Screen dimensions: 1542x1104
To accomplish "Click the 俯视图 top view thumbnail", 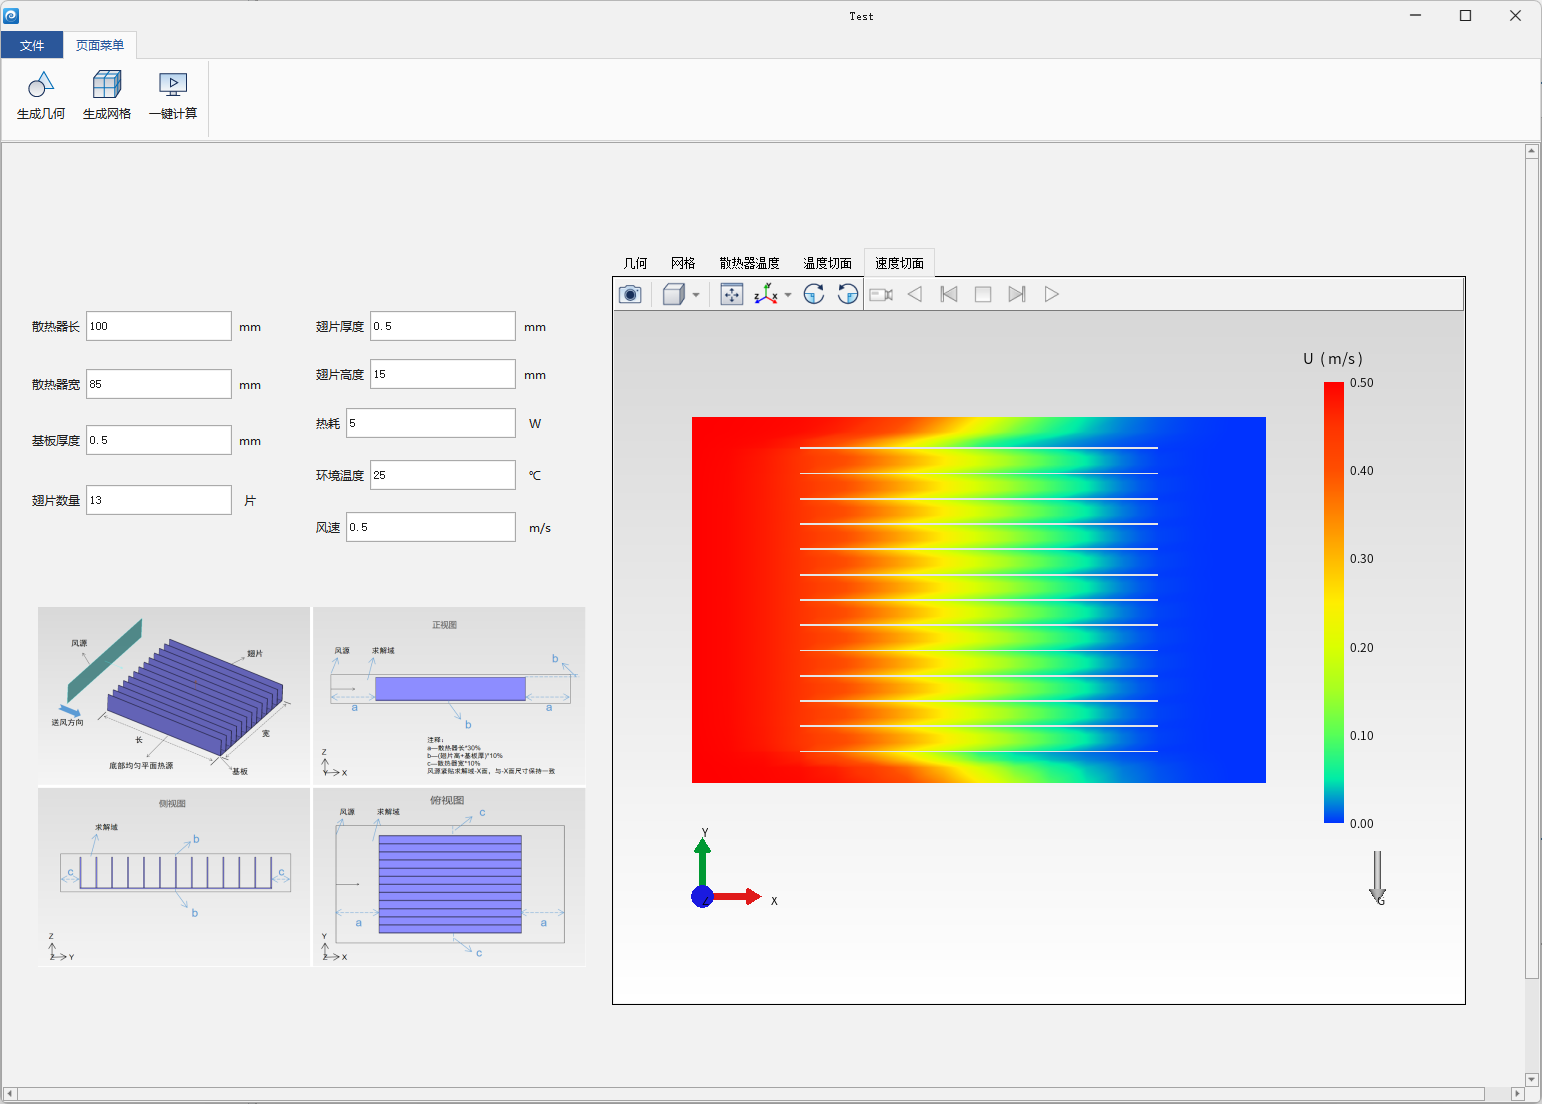I will click(449, 877).
